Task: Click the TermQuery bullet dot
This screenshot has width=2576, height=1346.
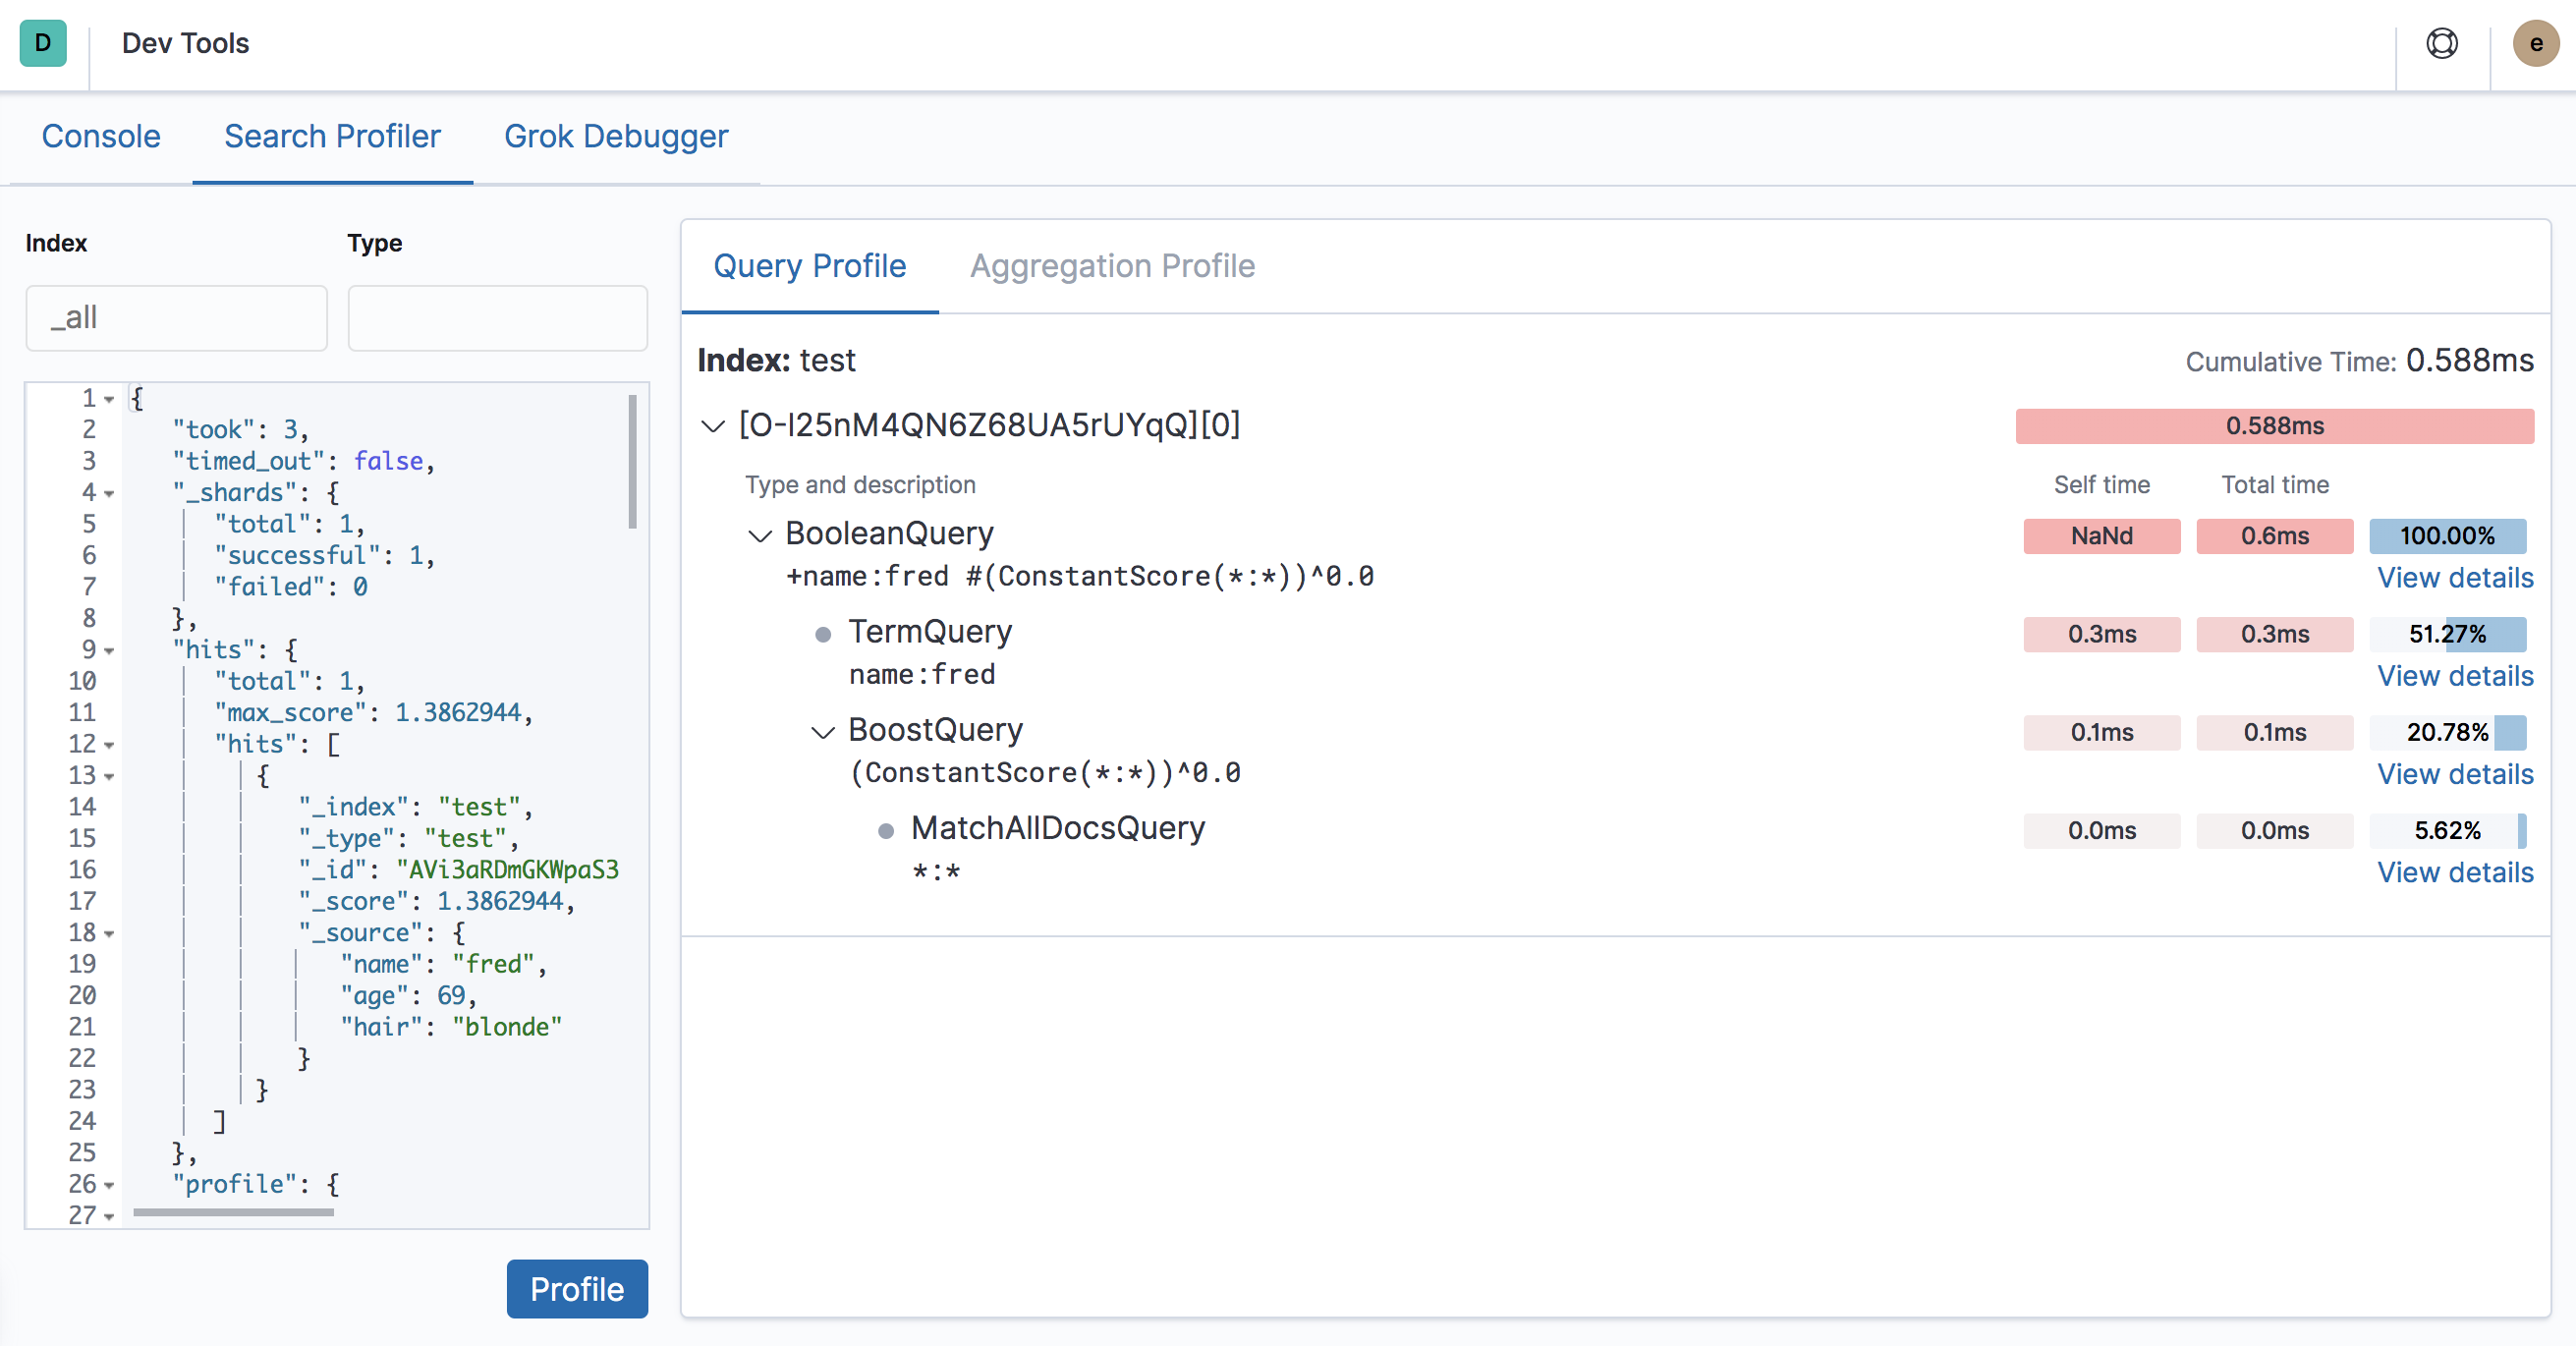Action: 823,634
